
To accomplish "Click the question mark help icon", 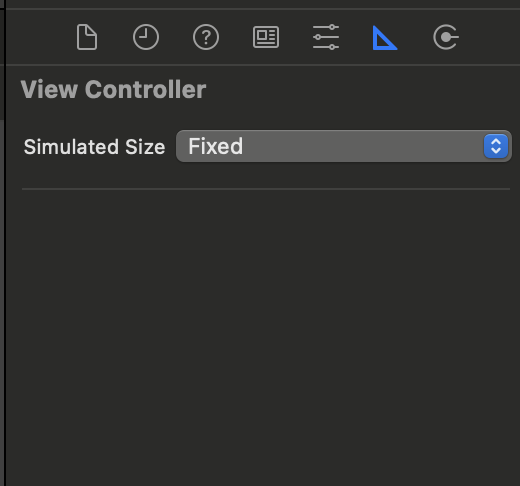I will point(206,37).
